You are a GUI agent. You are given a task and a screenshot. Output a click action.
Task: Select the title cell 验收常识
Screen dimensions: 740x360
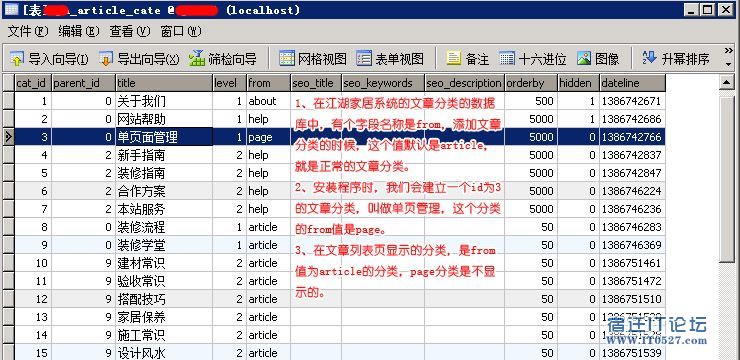(164, 281)
